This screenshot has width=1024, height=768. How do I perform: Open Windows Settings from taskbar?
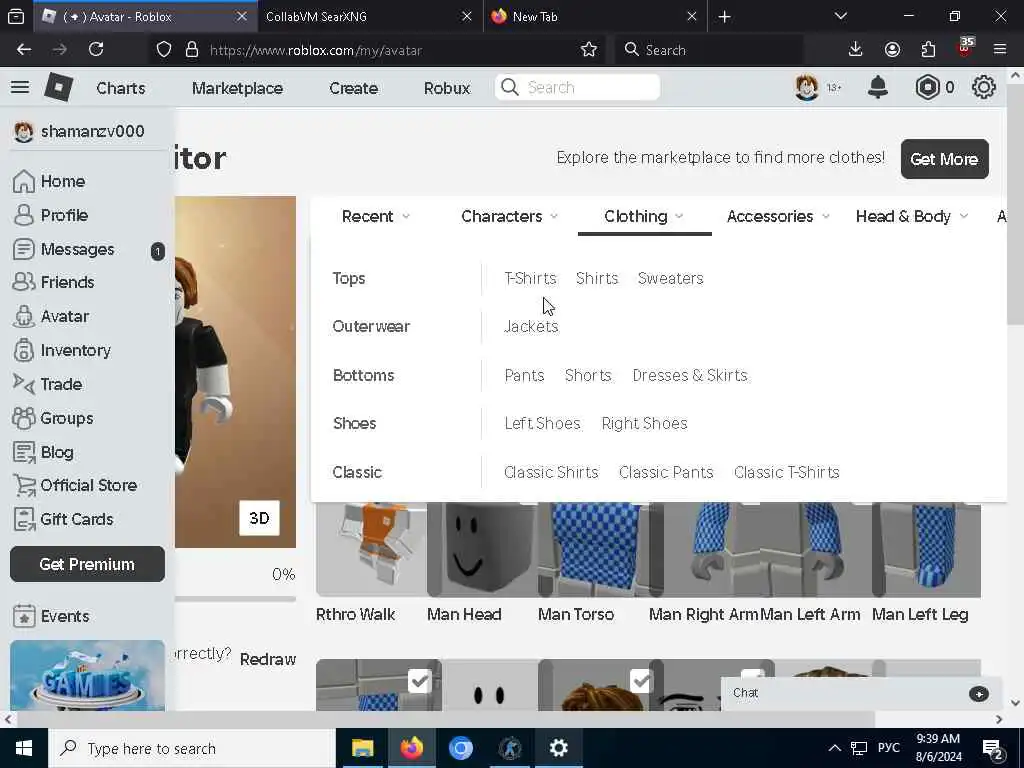tap(558, 748)
